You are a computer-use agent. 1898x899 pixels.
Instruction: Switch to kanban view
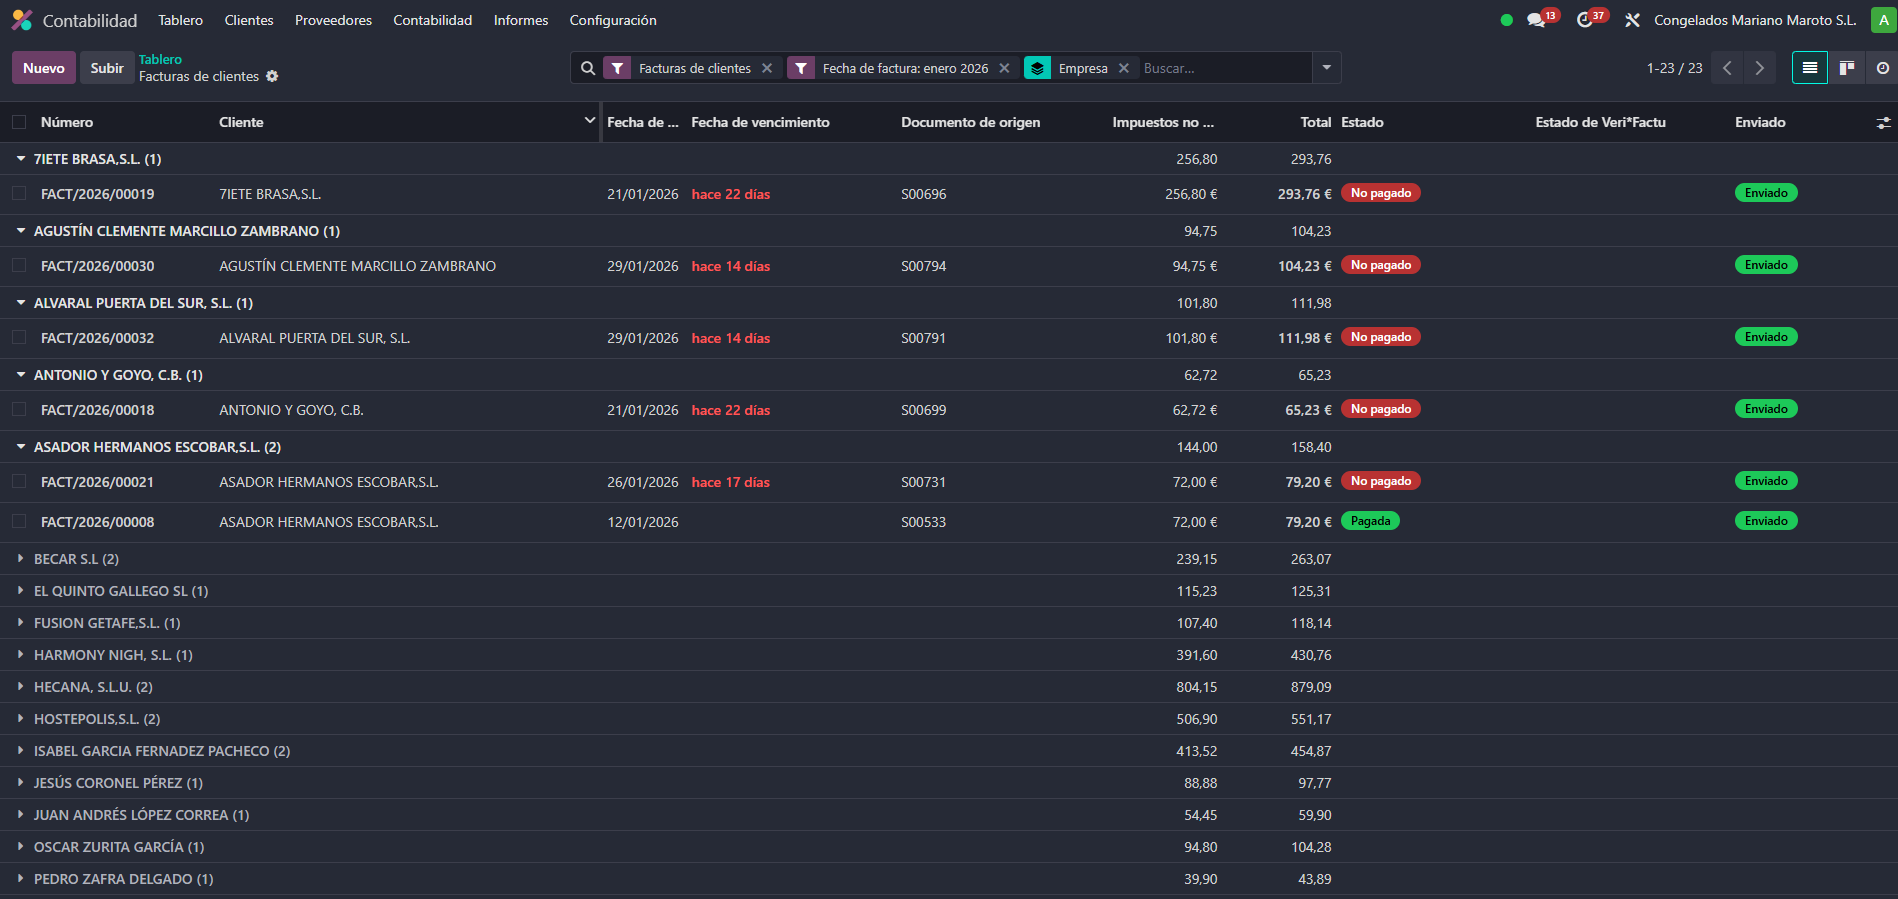coord(1847,68)
